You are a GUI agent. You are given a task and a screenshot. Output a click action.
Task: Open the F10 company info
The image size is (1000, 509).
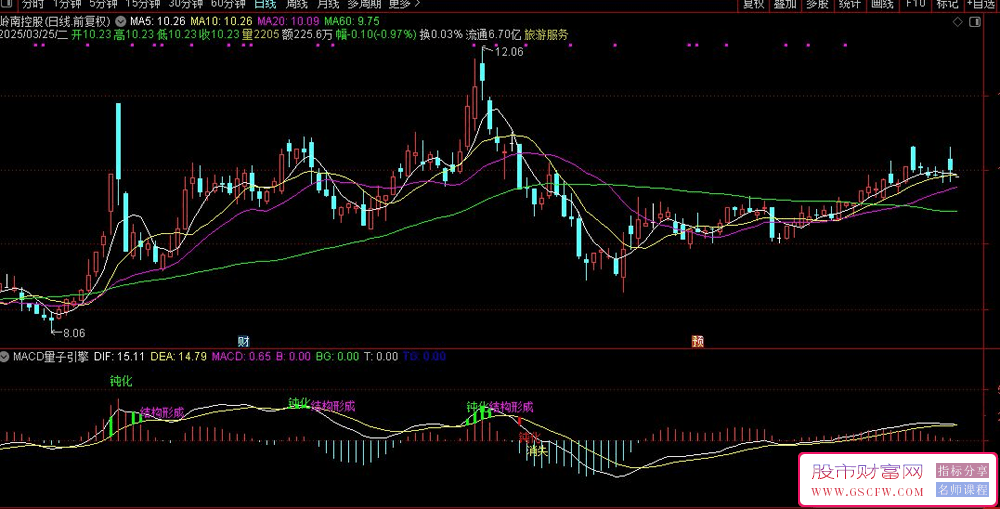(914, 4)
